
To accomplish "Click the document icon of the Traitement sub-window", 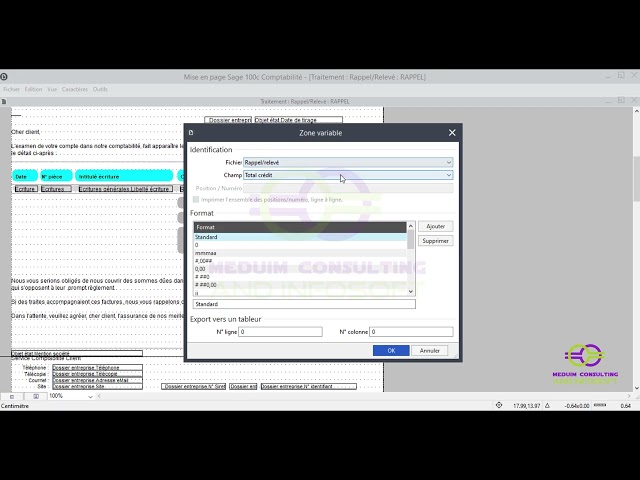I will (3, 101).
